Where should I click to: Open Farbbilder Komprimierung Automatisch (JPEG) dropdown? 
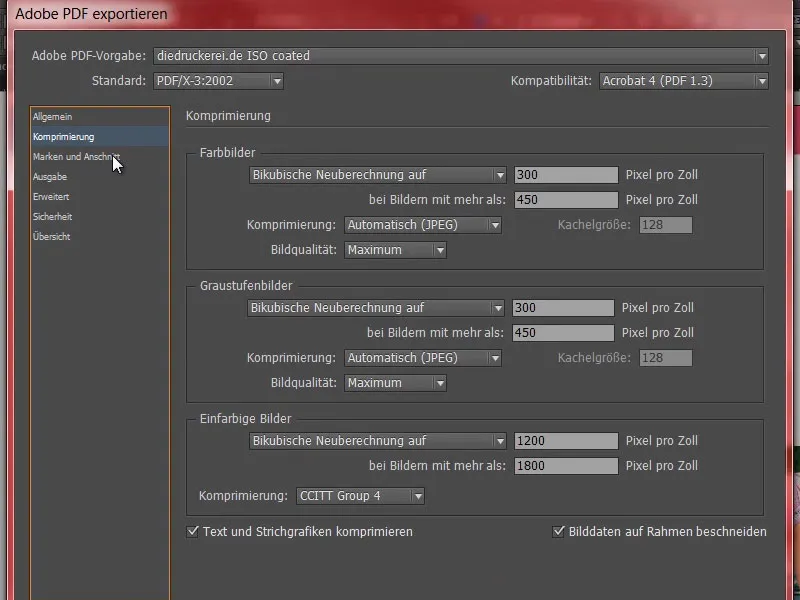tap(422, 224)
